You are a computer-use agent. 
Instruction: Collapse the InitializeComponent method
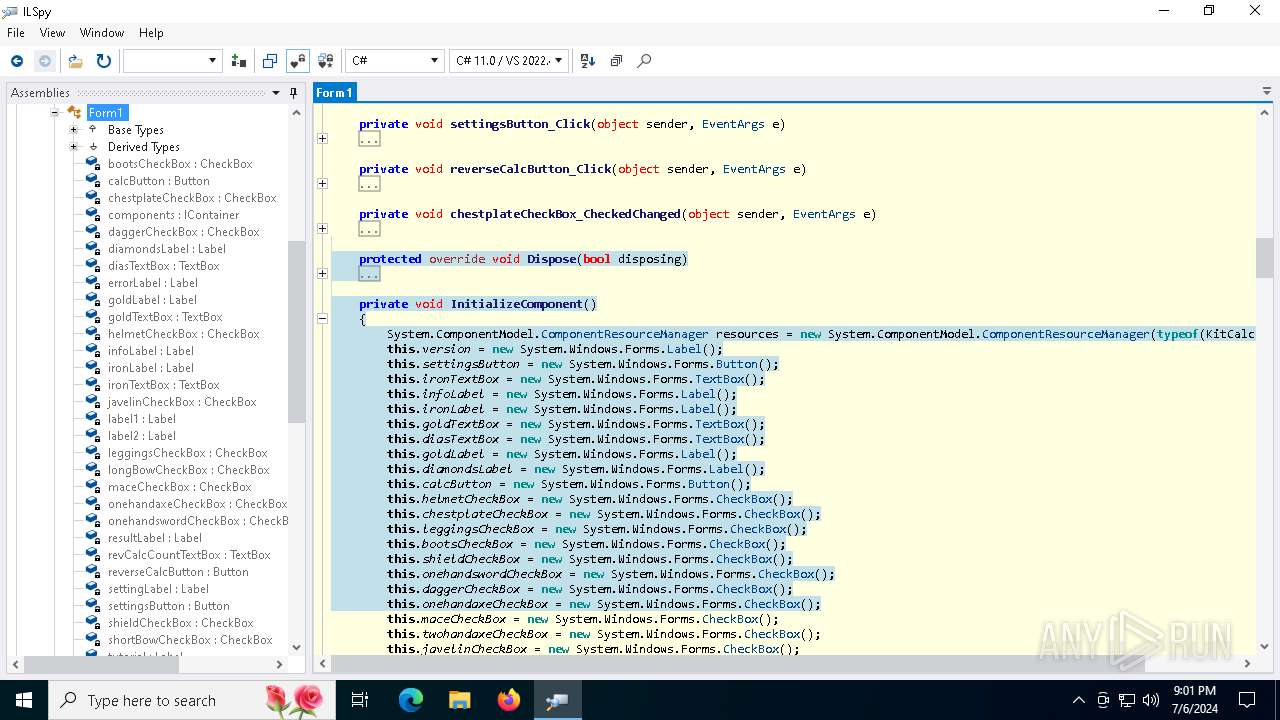point(322,319)
